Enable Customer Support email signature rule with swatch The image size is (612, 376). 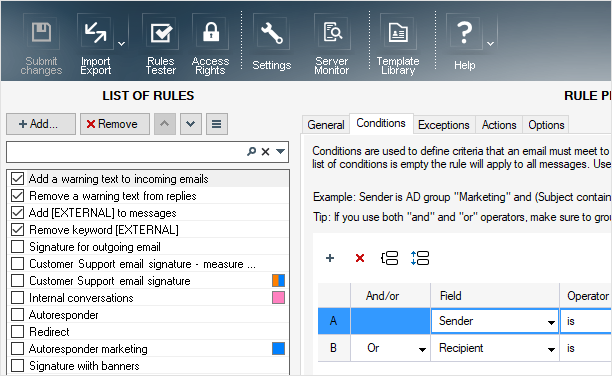[x=18, y=280]
